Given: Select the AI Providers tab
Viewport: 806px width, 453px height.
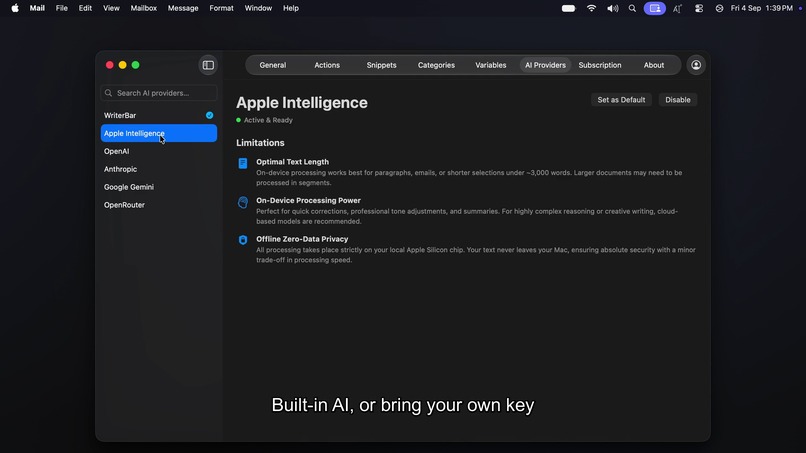Looking at the screenshot, I should point(545,65).
